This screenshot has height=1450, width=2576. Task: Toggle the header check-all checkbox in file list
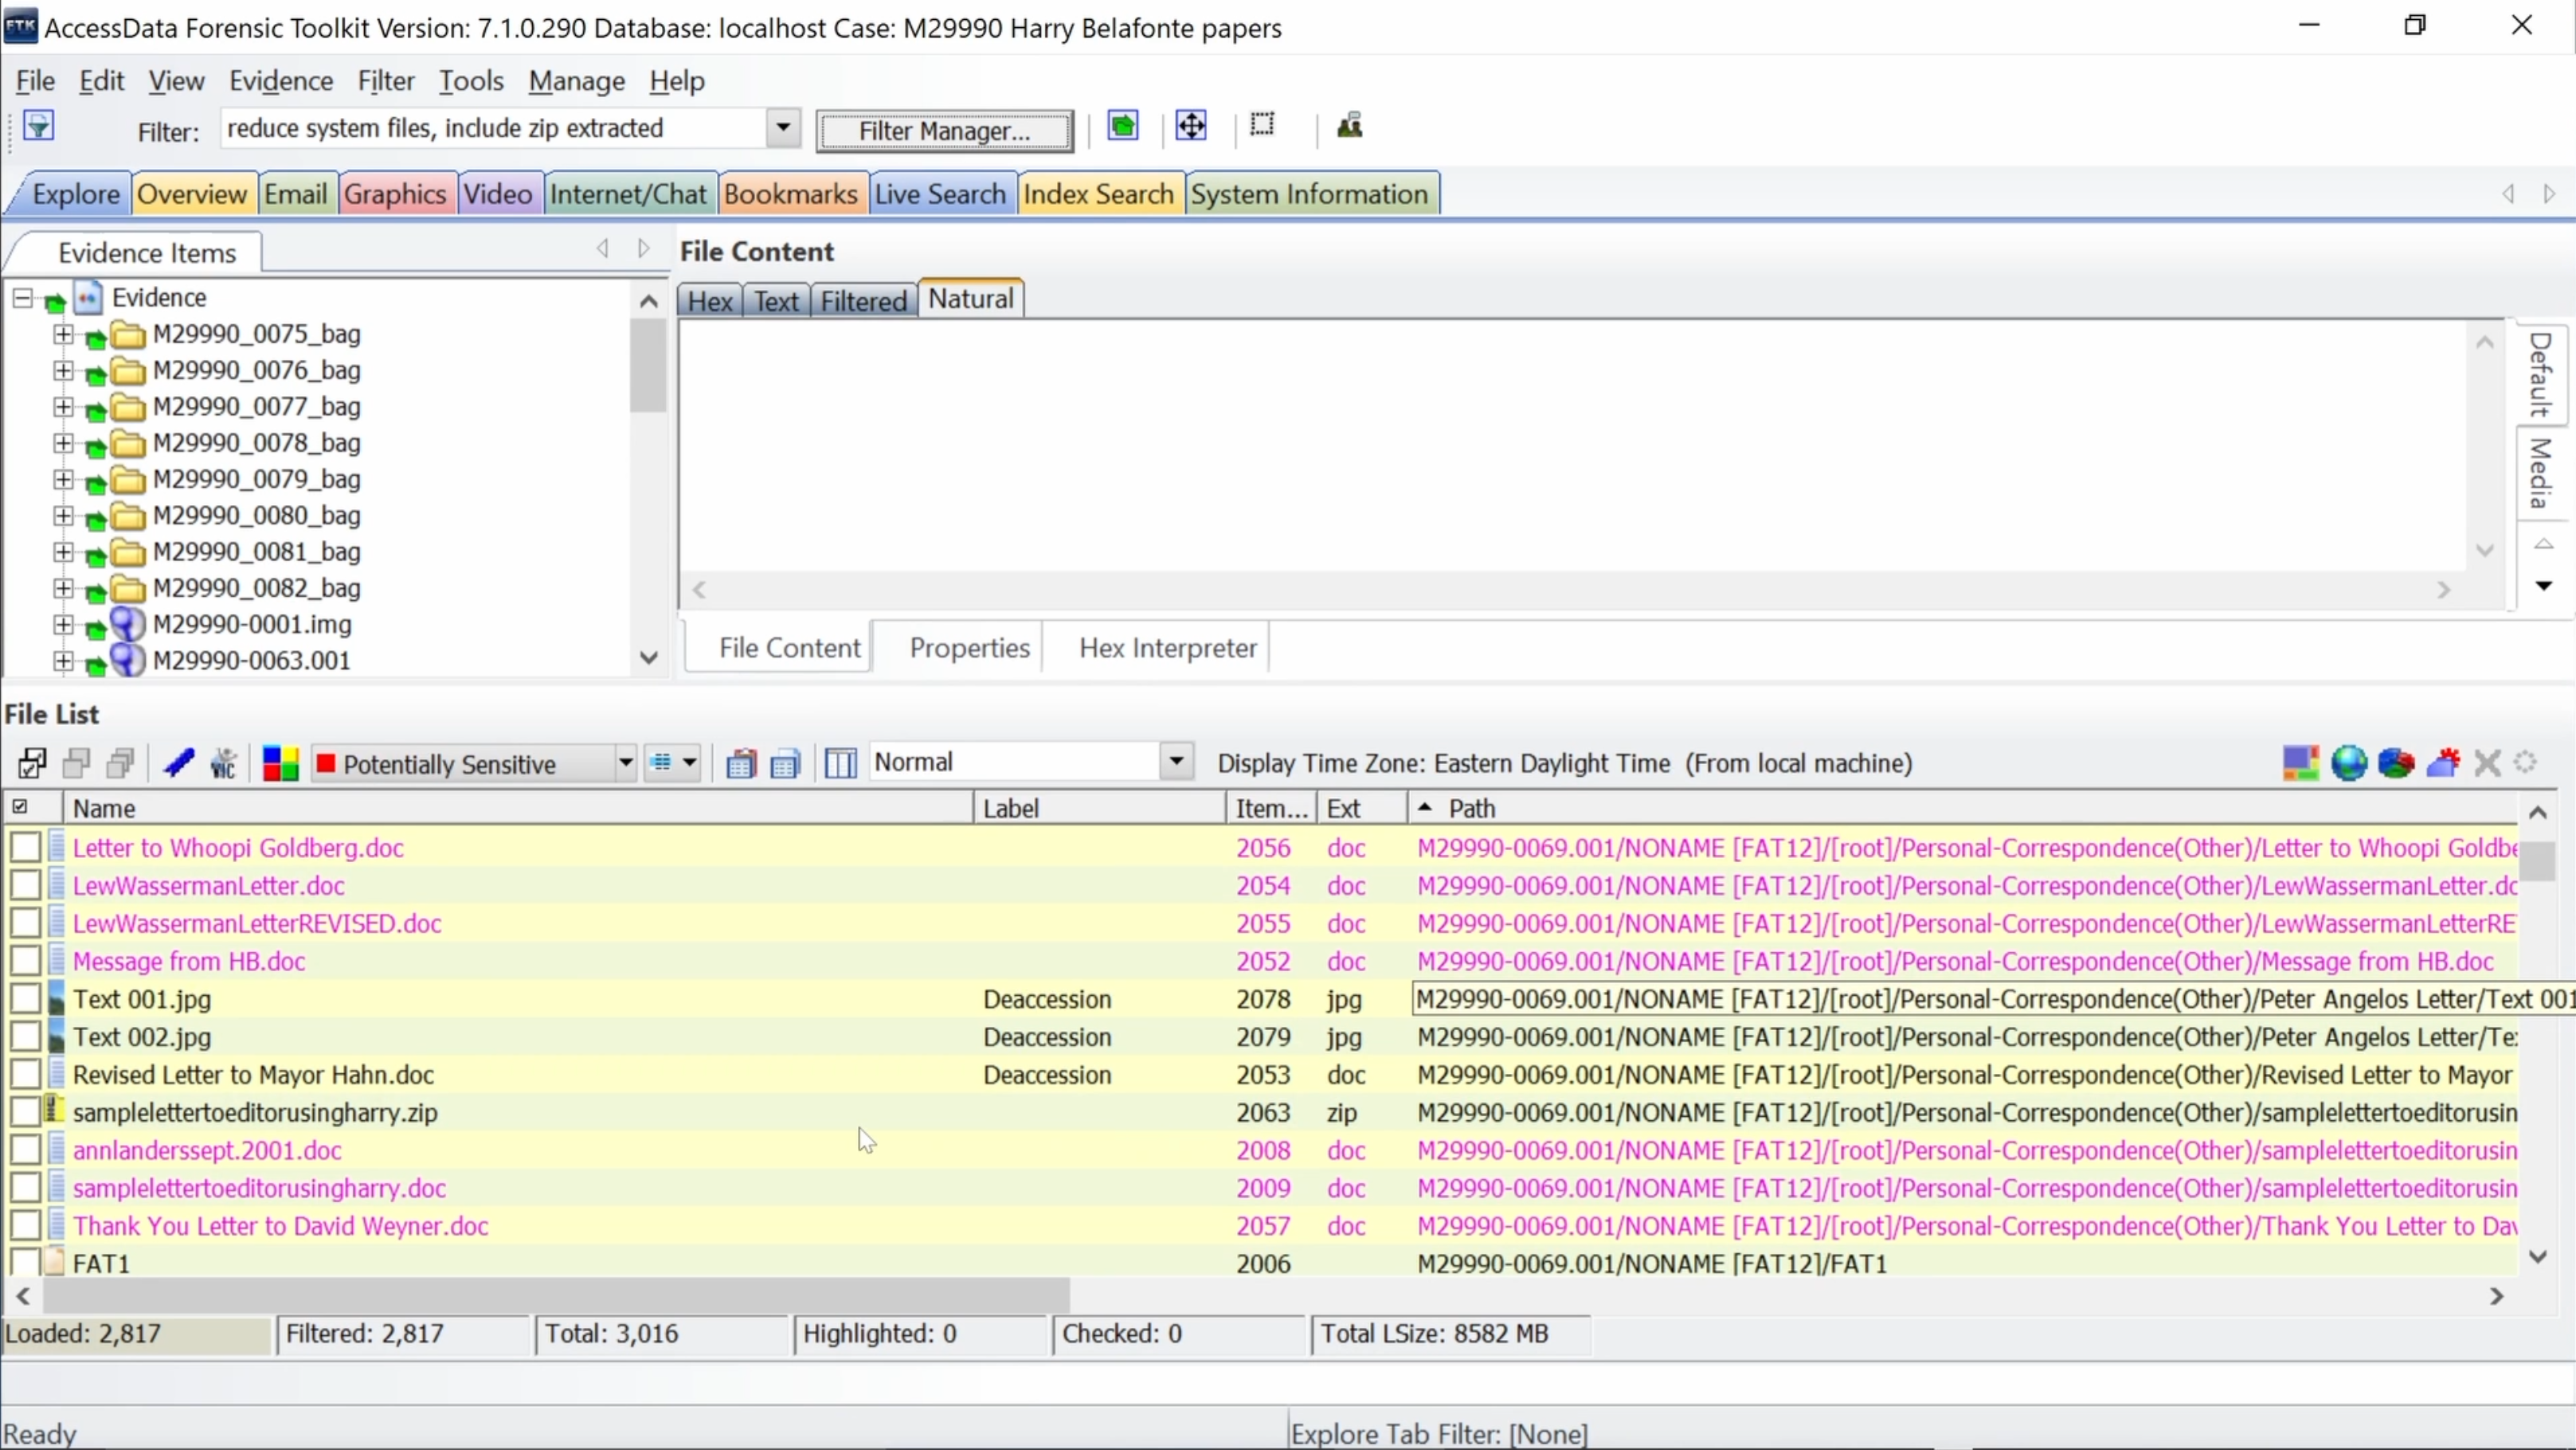(x=20, y=807)
